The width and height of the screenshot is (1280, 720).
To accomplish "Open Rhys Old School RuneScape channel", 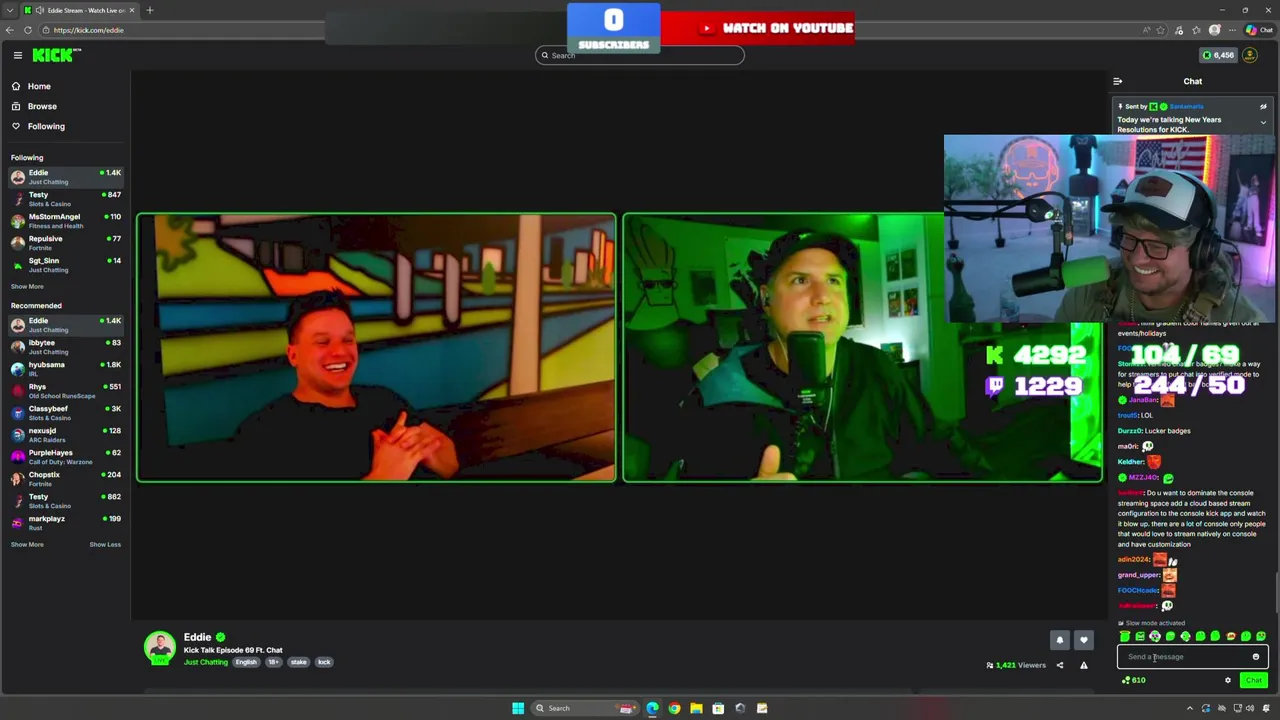I will pos(65,391).
